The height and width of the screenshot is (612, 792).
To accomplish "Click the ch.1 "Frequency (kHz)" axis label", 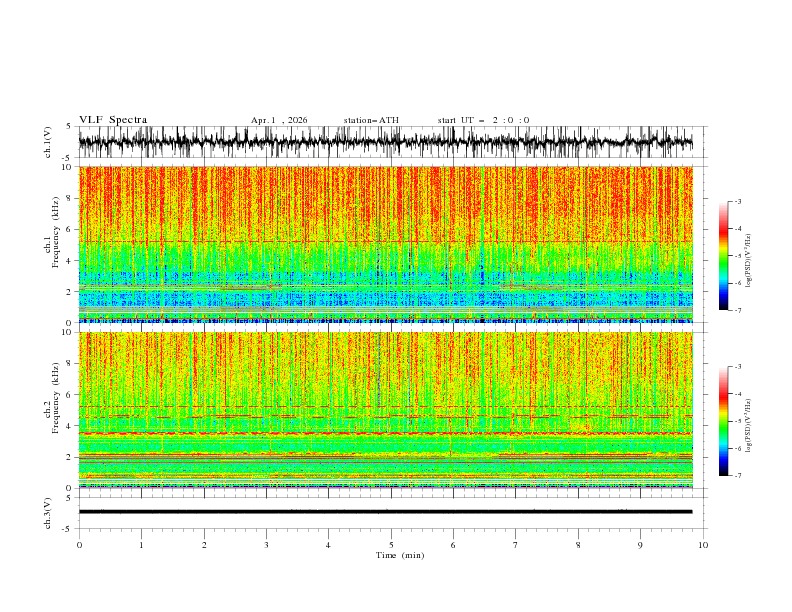I will [56, 233].
